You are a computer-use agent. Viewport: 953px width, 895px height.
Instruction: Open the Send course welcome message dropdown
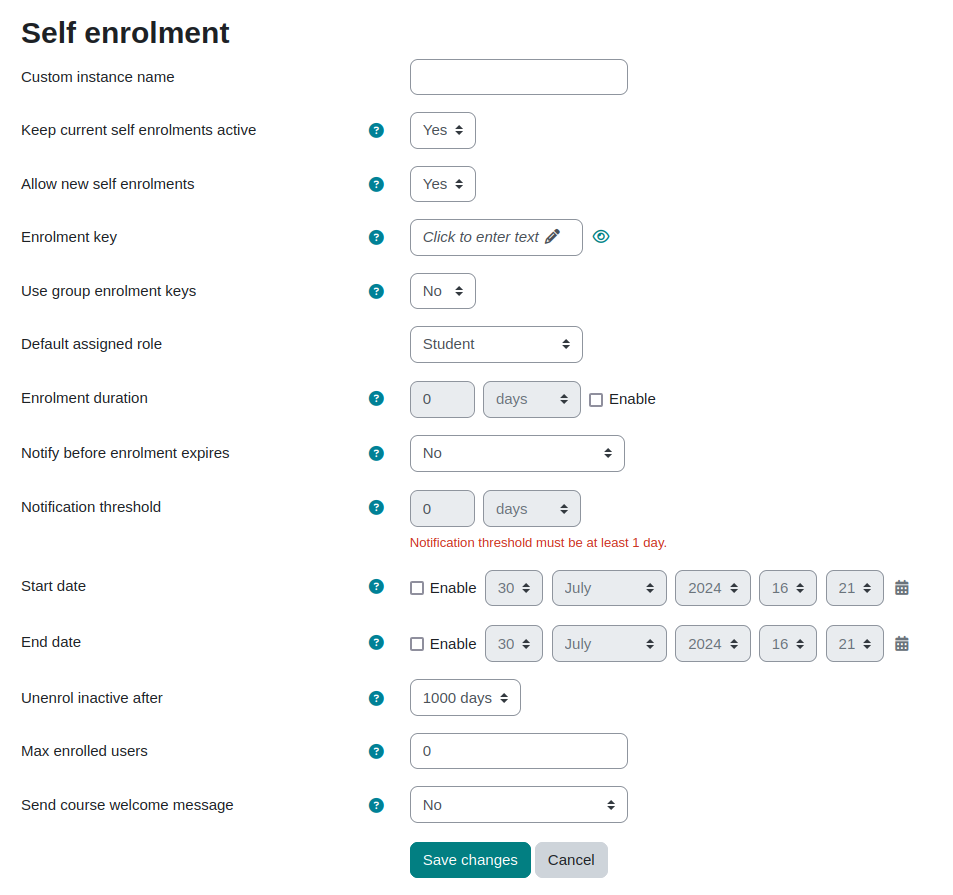[x=518, y=805]
